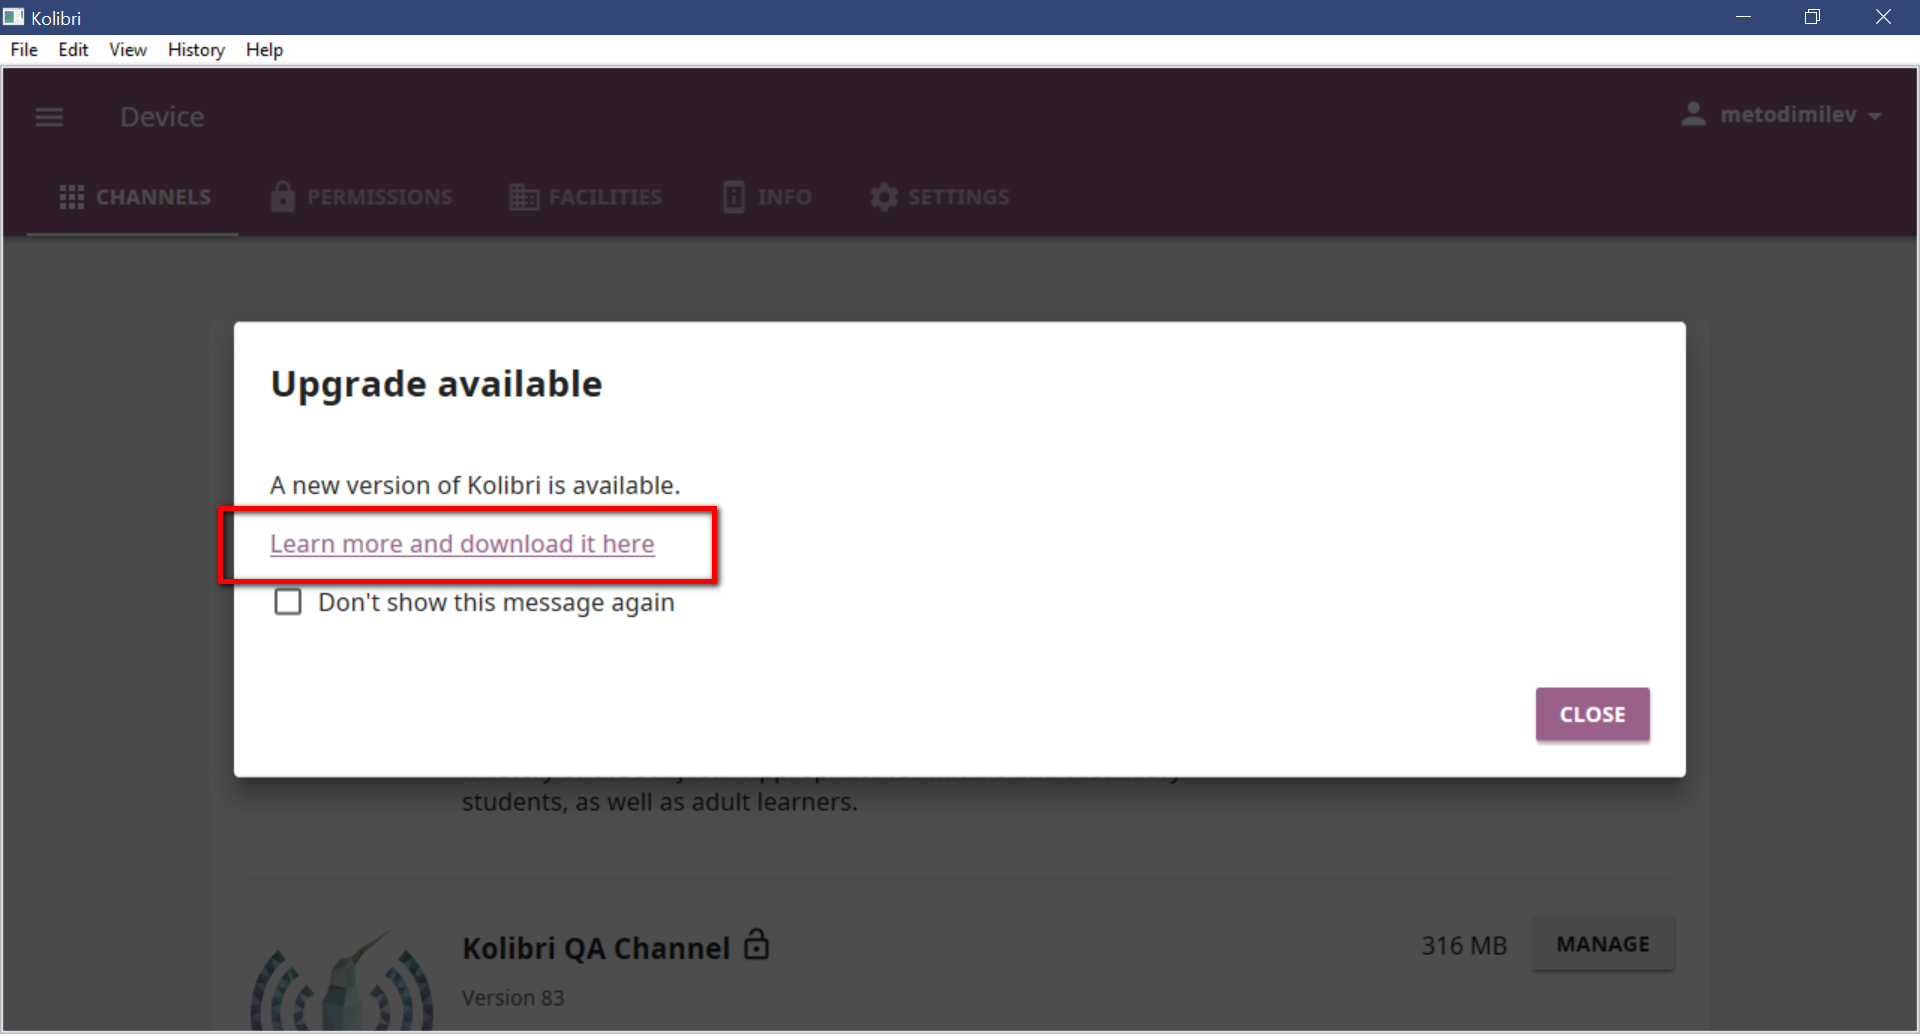Screen dimensions: 1920x1034
Task: Go to the Facilities tab
Action: [x=585, y=197]
